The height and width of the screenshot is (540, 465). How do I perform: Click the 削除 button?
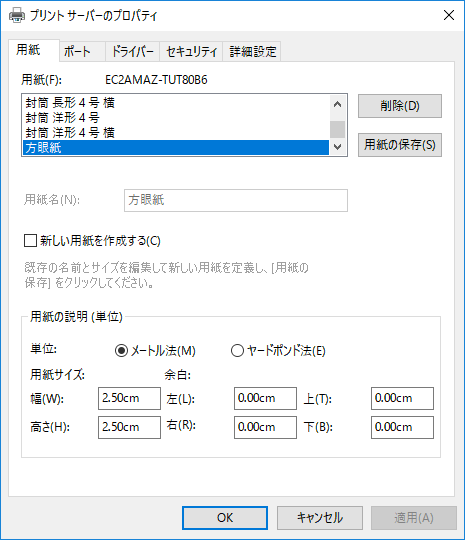(400, 106)
